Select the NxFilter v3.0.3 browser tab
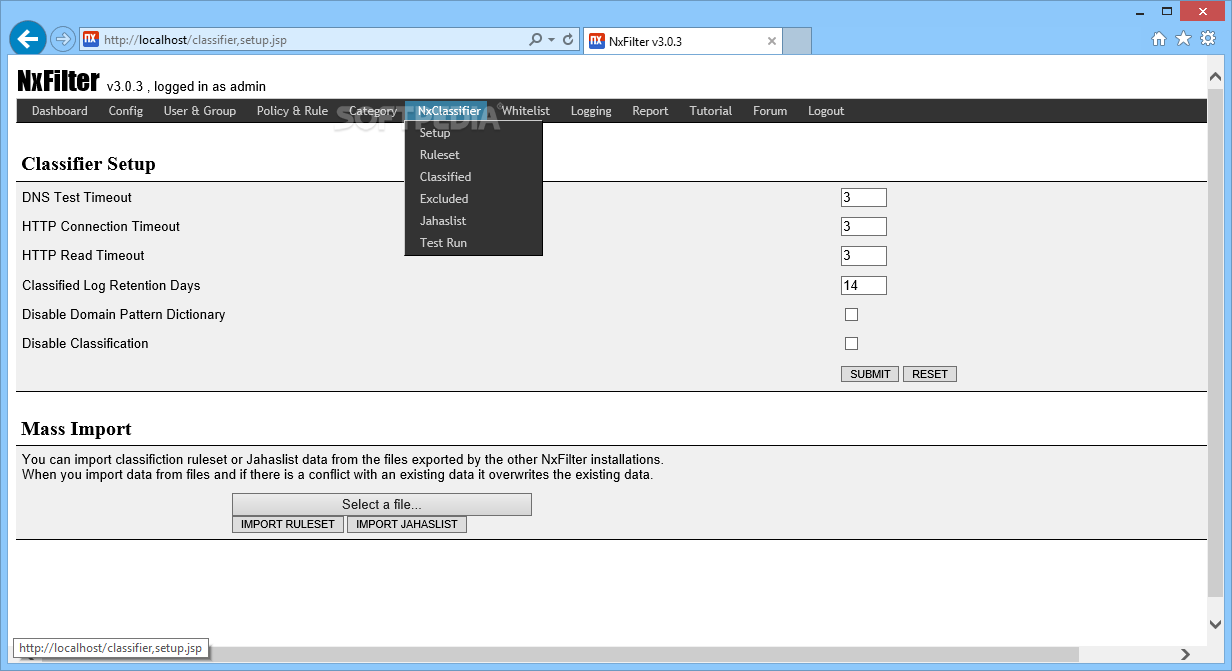The height and width of the screenshot is (671, 1232). [x=682, y=42]
